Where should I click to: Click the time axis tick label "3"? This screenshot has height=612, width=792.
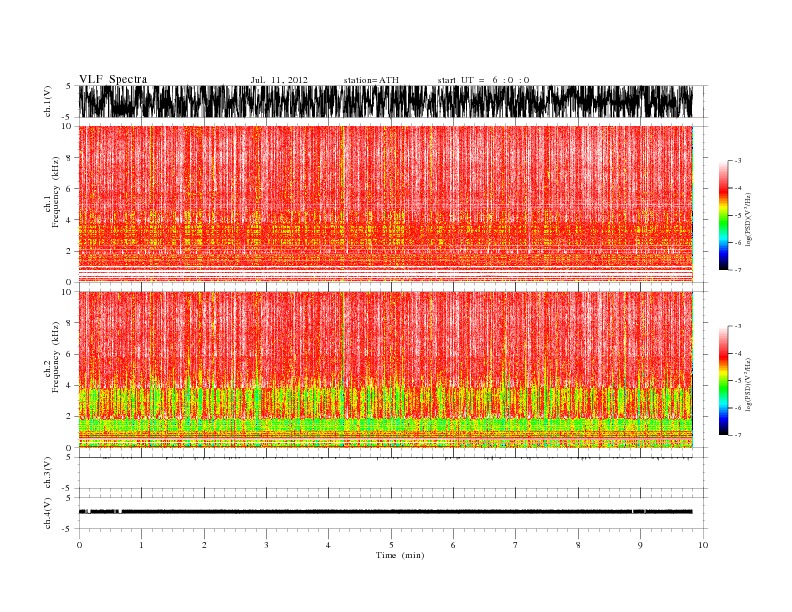(266, 545)
